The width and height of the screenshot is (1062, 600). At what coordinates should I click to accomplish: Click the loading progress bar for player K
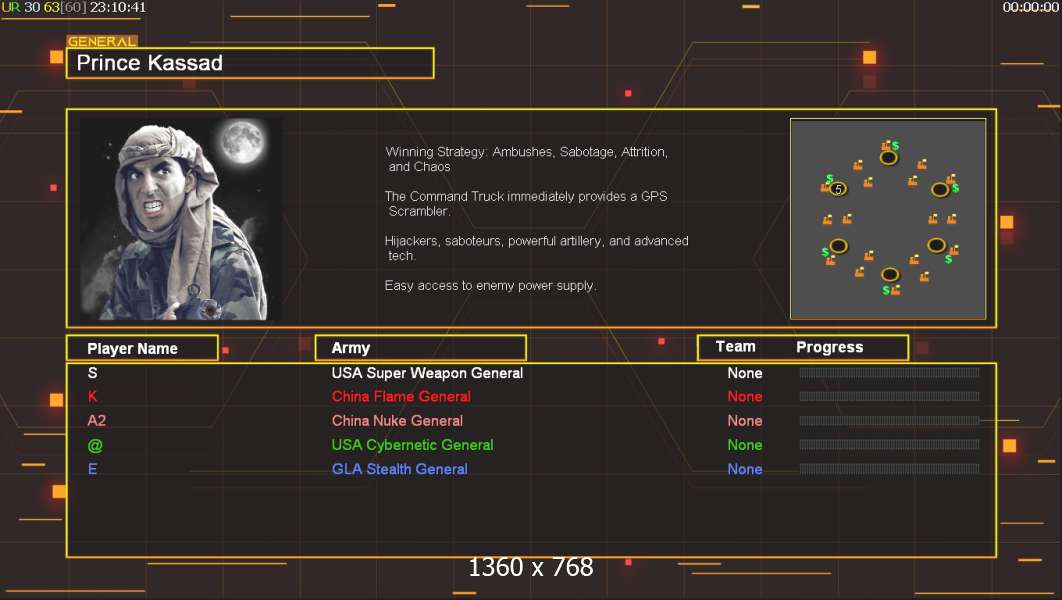click(x=889, y=396)
